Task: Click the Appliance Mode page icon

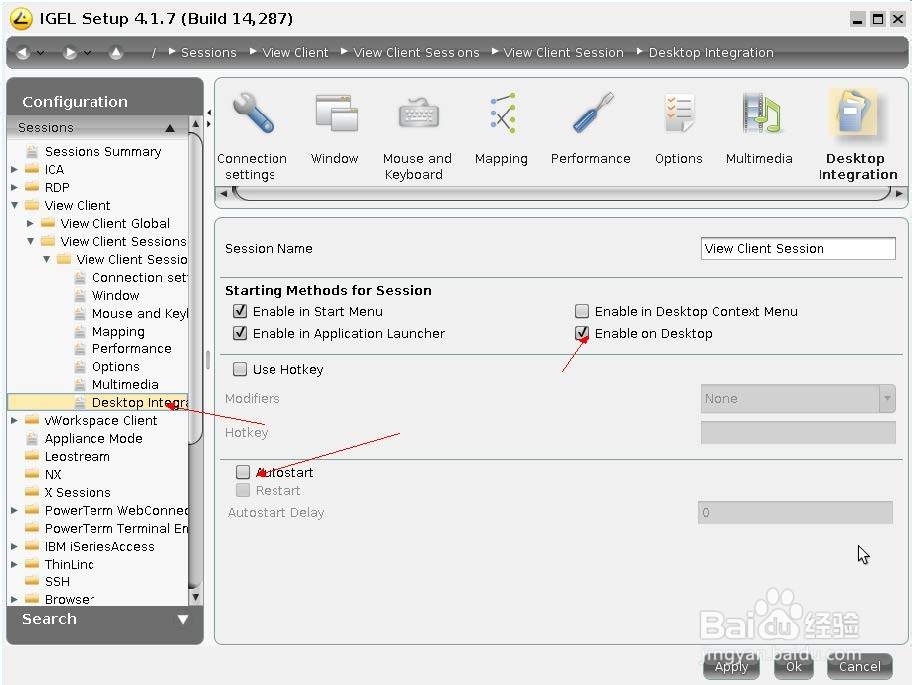Action: coord(32,438)
